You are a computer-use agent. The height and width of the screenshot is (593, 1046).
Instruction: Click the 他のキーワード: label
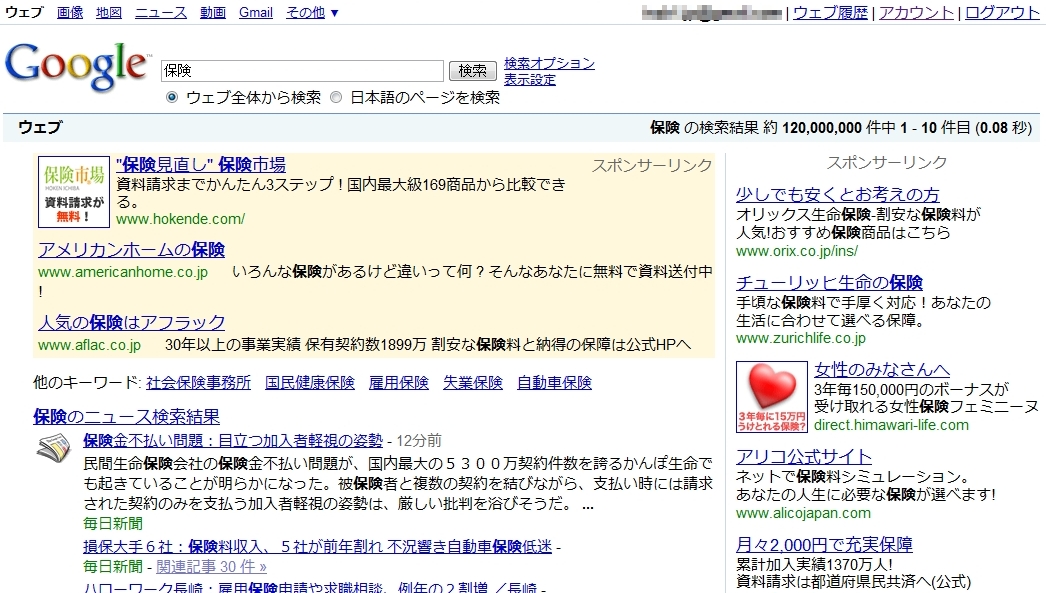click(87, 383)
